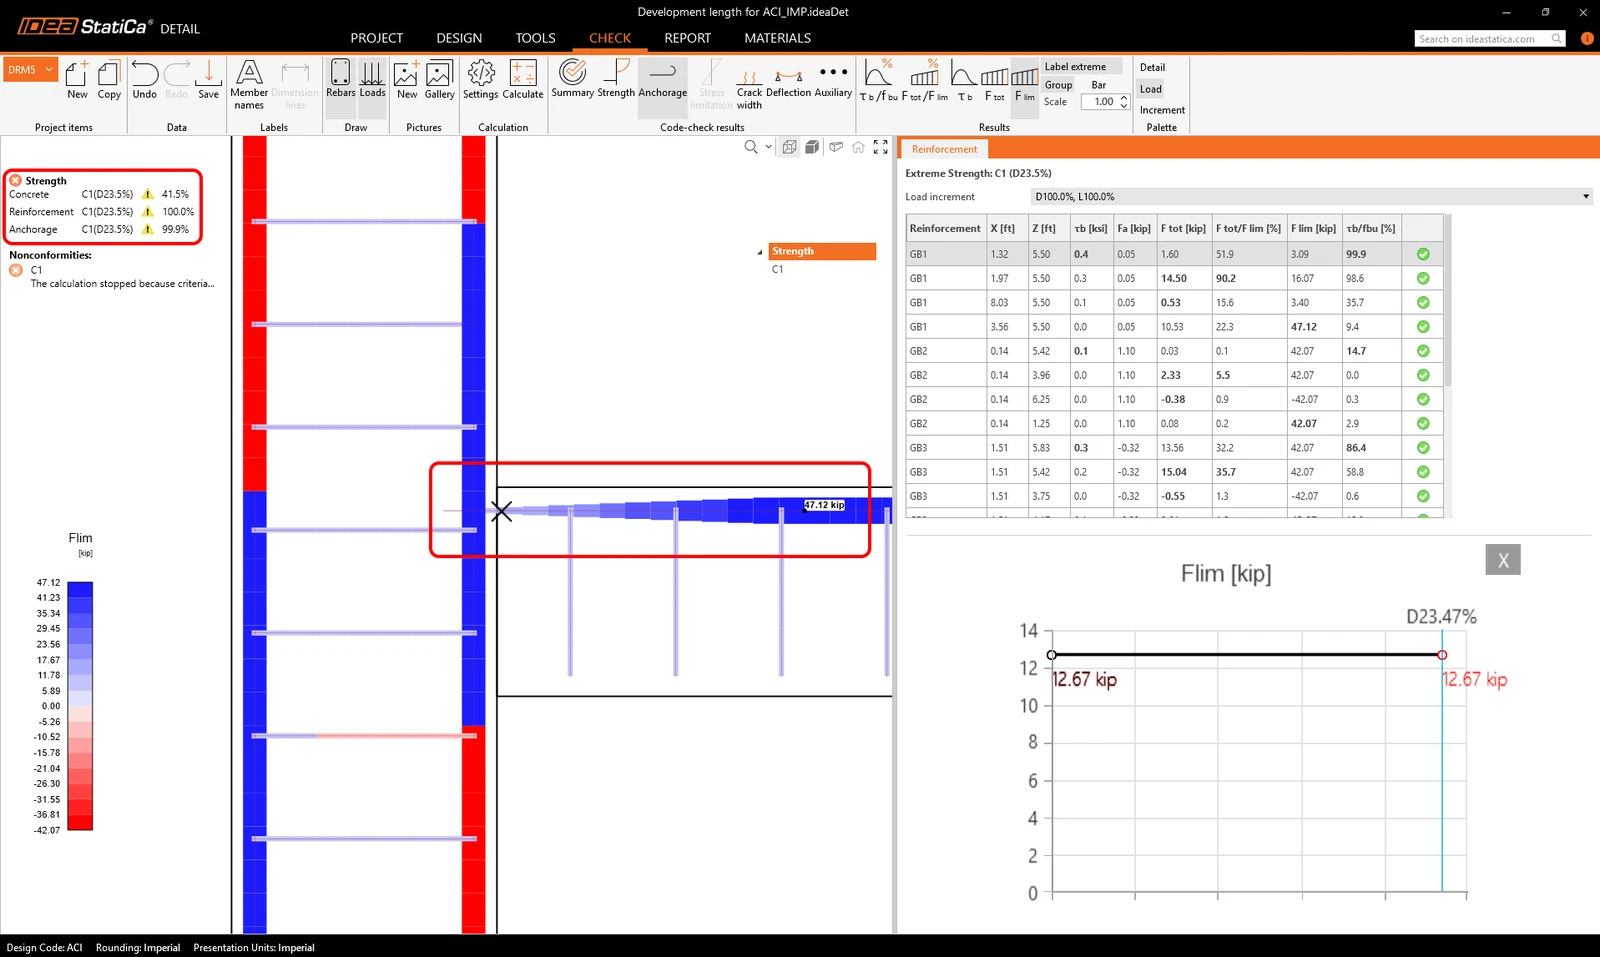Sort by the F tot [kip] column header
Viewport: 1600px width, 957px height.
pyautogui.click(x=1184, y=229)
